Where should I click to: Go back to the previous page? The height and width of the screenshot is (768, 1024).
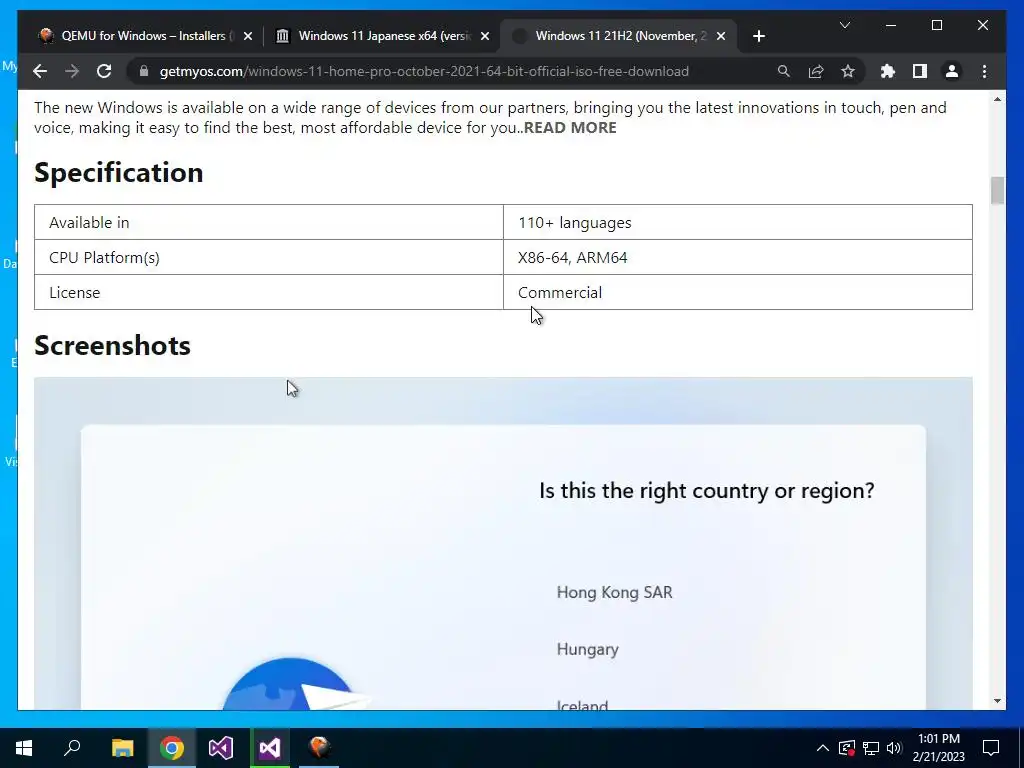pyautogui.click(x=40, y=71)
